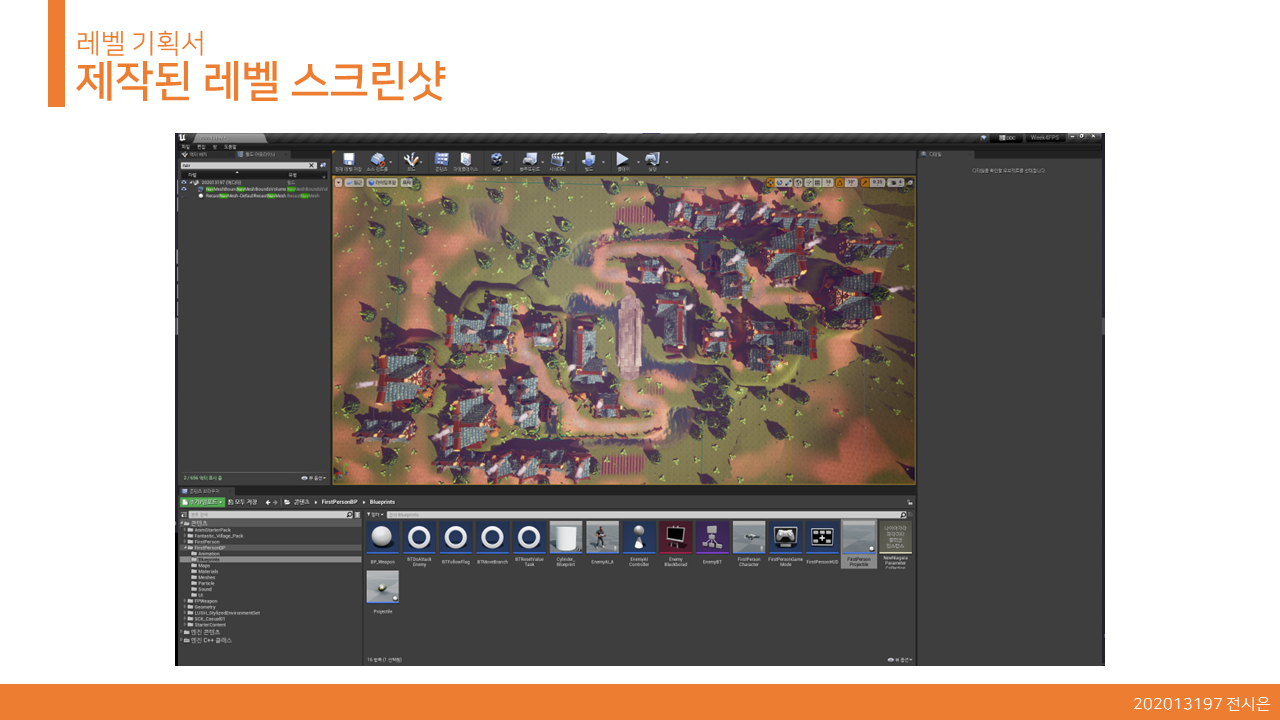The width and height of the screenshot is (1280, 720).
Task: Open Cinematics clapperboard toolbar button
Action: click(x=557, y=161)
